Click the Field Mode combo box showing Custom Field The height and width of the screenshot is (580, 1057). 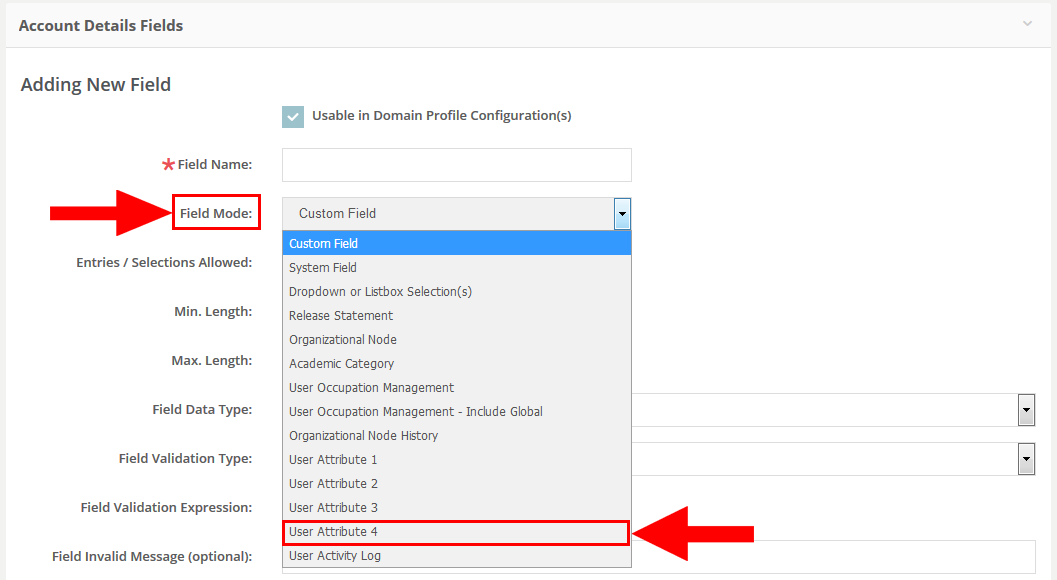pos(456,214)
